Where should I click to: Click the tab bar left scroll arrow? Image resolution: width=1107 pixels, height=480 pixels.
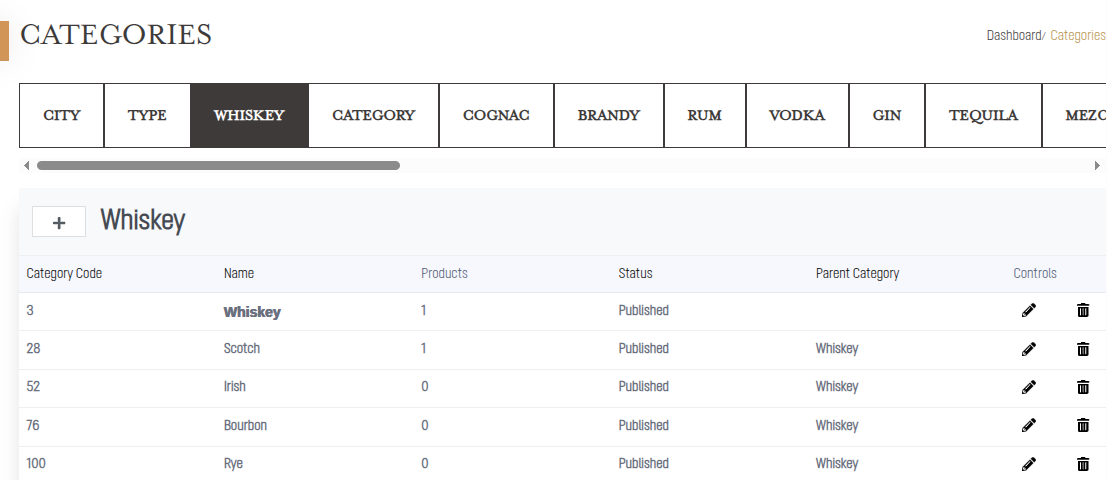coord(26,166)
